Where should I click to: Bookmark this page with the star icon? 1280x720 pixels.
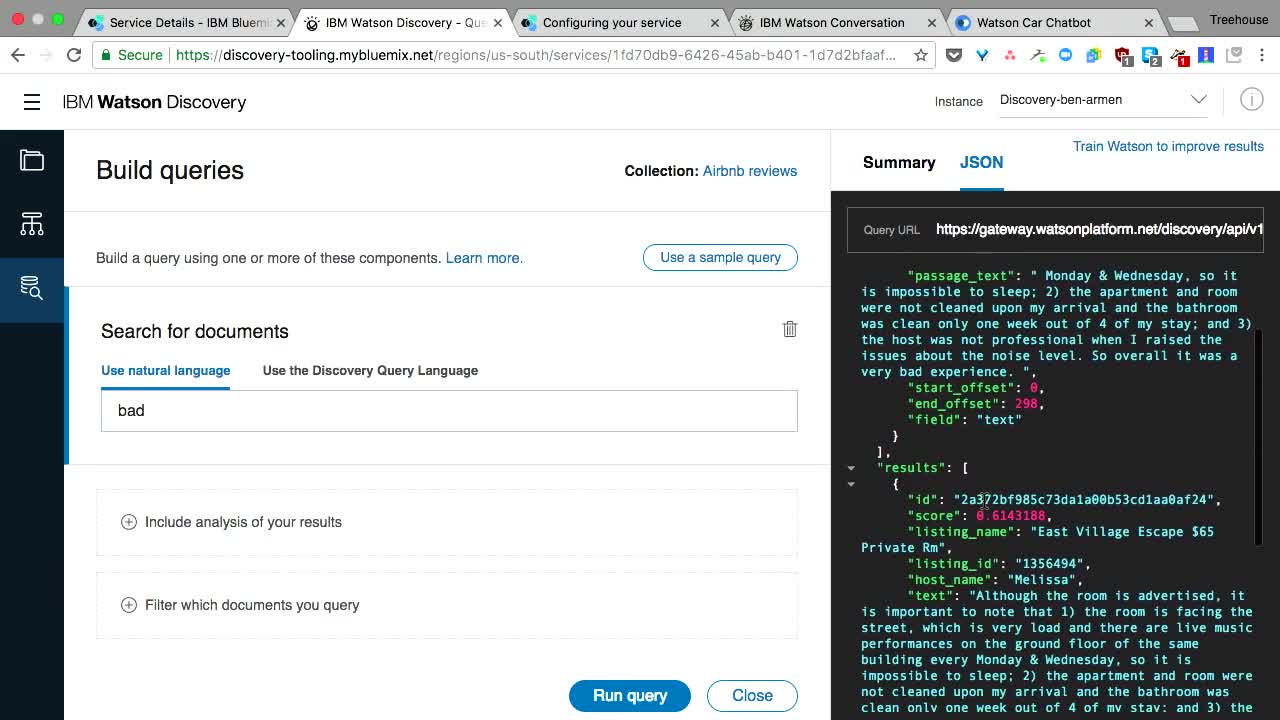[x=921, y=55]
